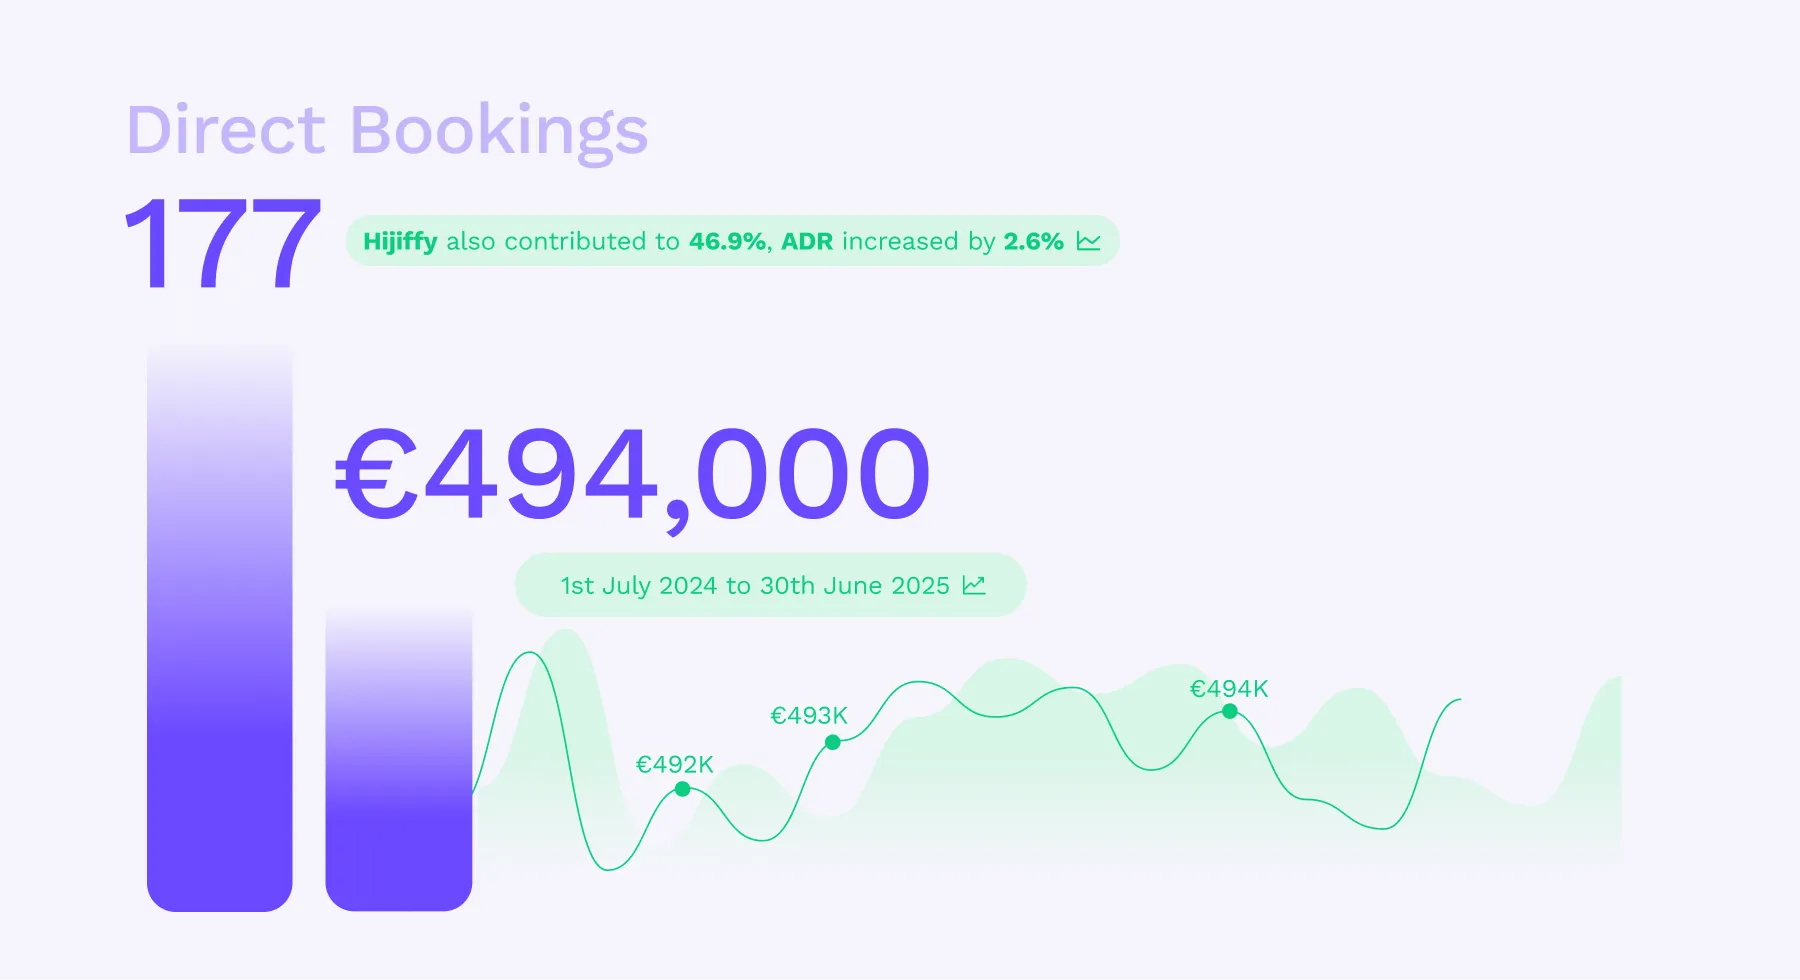1800x980 pixels.
Task: Click the €492K chart label
Action: 674,765
